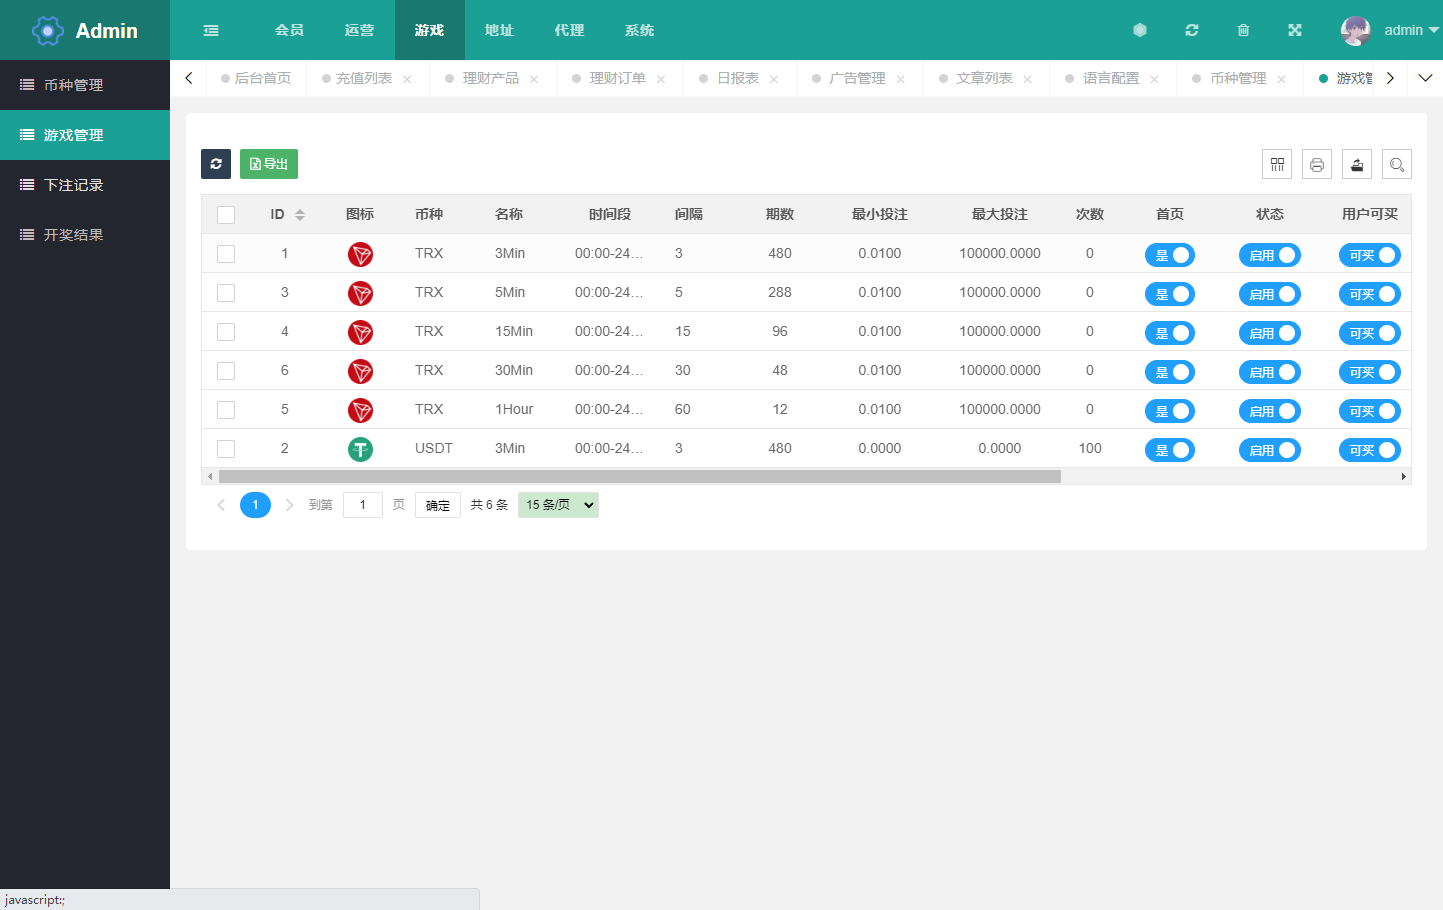Close the 理财产品 tab
This screenshot has width=1443, height=910.
[x=534, y=79]
